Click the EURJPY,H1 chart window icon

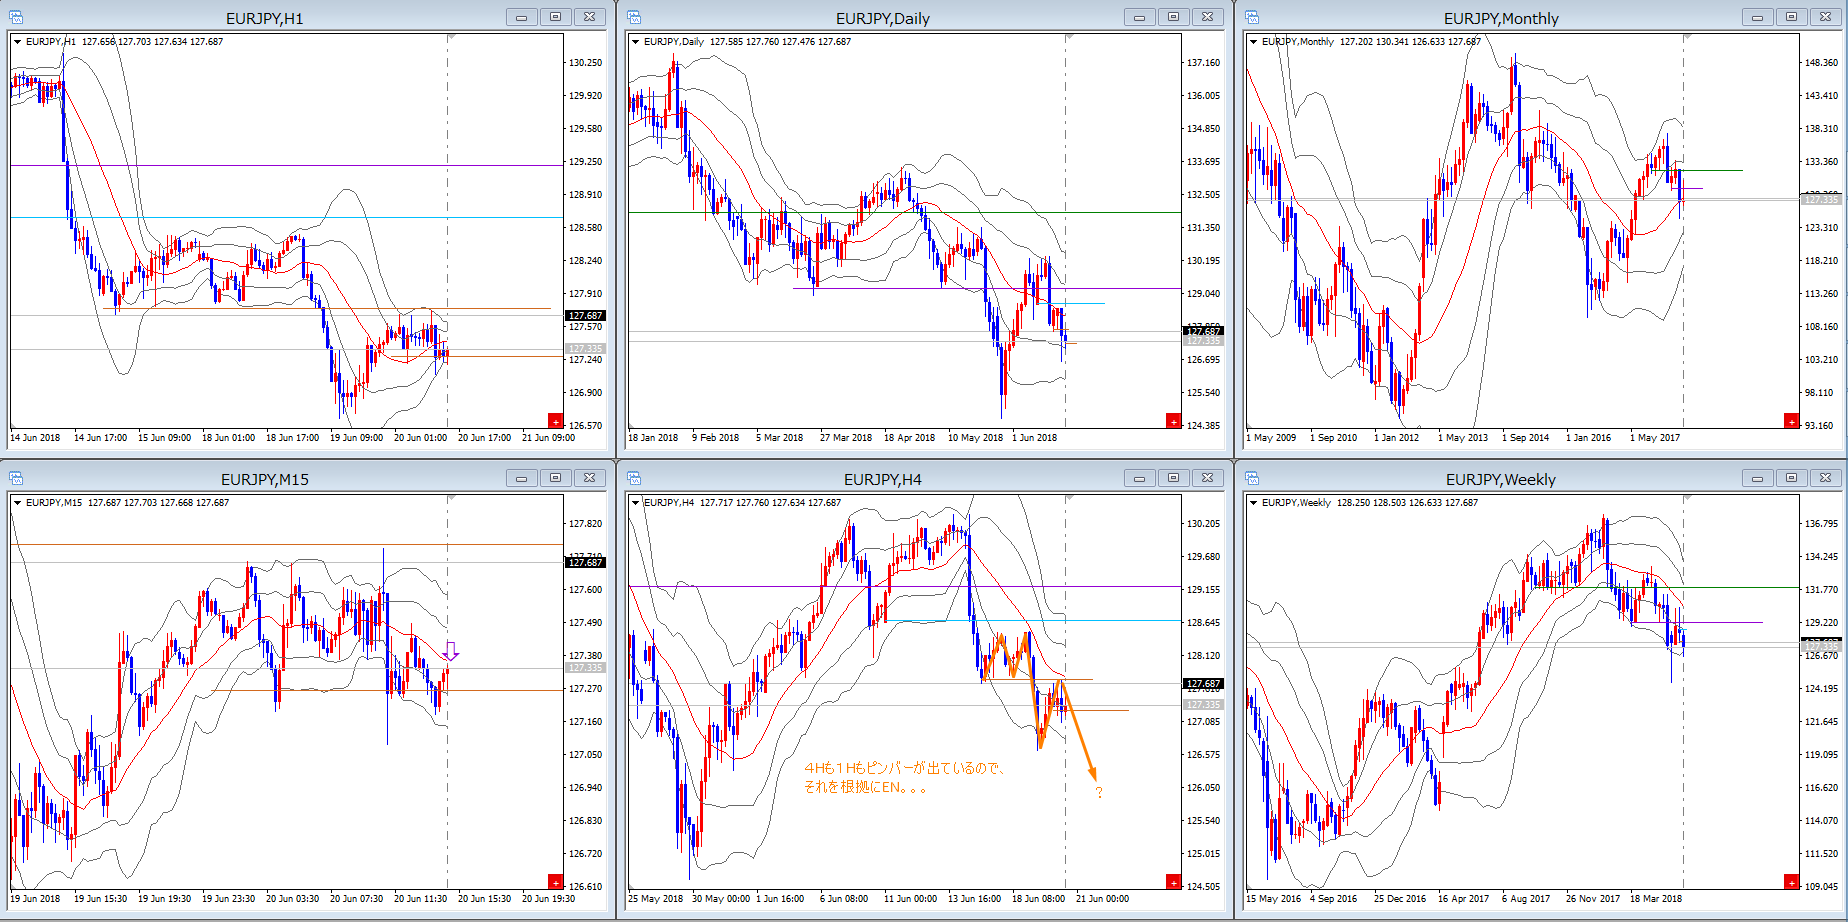click(16, 17)
